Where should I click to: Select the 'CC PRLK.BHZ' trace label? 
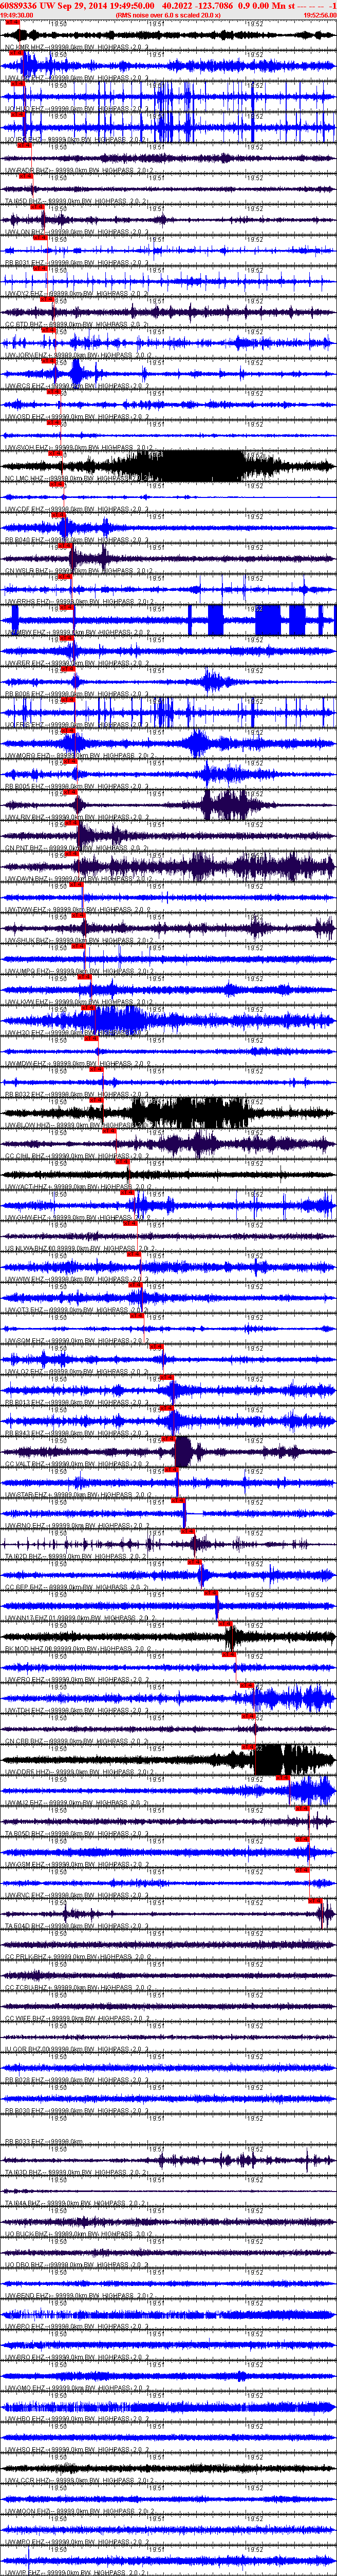coord(26,1958)
